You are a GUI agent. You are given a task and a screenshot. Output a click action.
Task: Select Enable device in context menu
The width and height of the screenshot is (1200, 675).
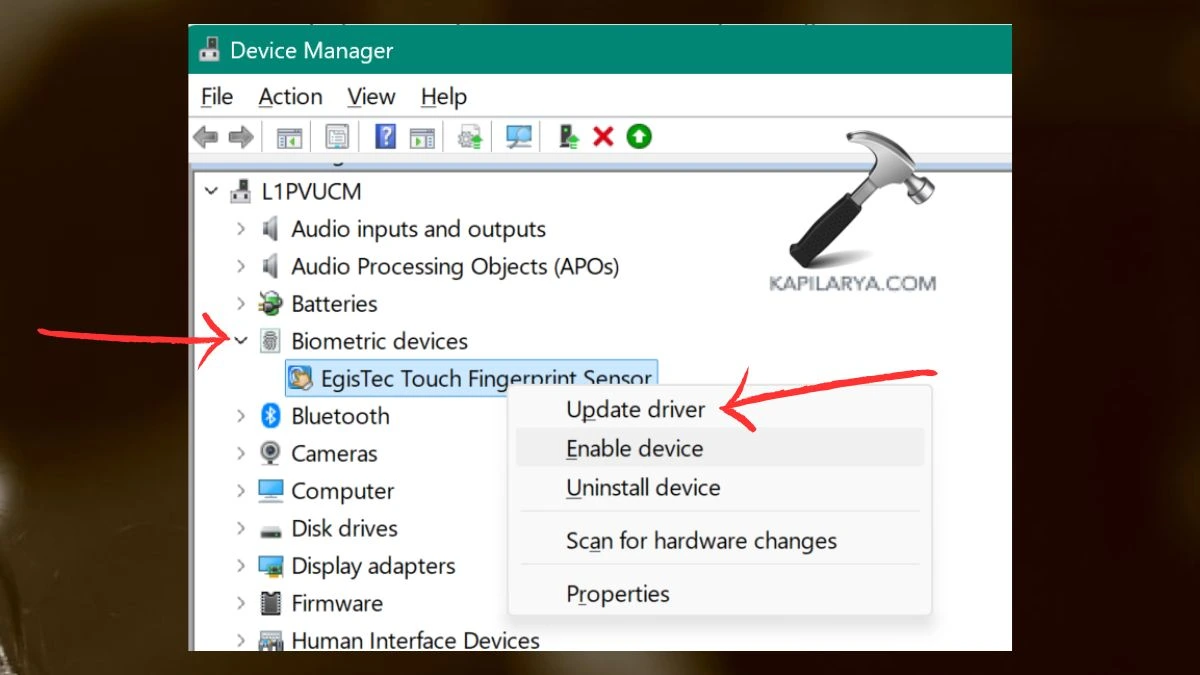(634, 449)
